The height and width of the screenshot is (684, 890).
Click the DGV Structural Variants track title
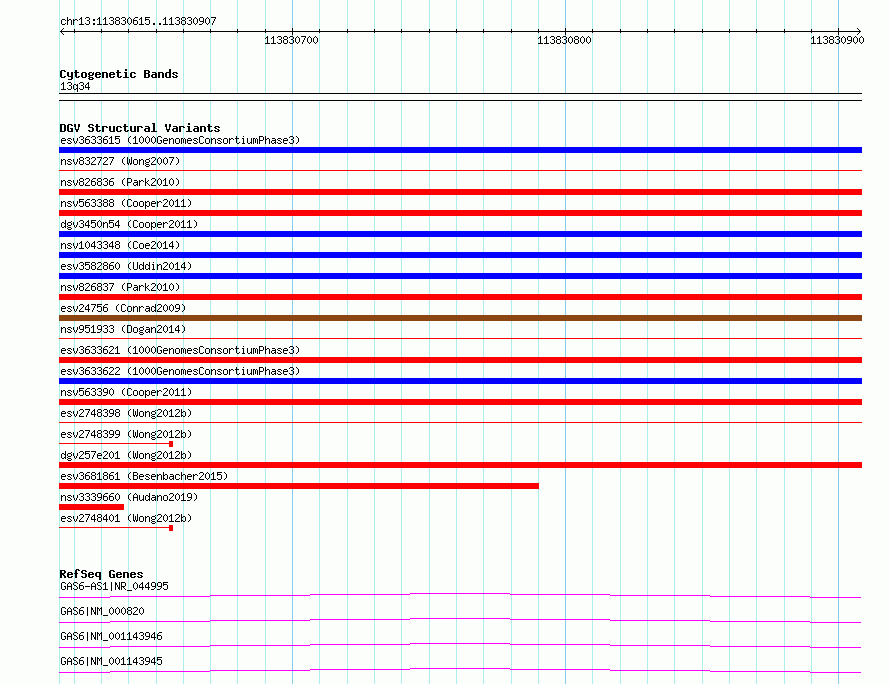140,128
